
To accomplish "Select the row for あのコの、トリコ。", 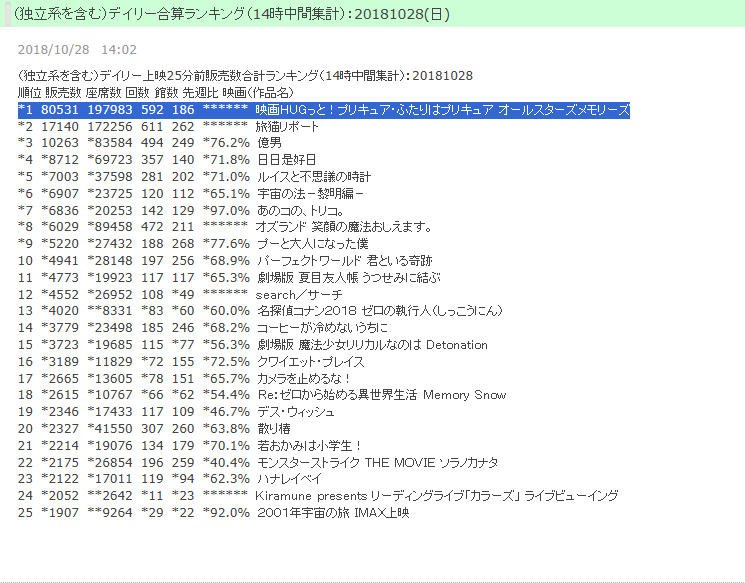I will click(181, 210).
